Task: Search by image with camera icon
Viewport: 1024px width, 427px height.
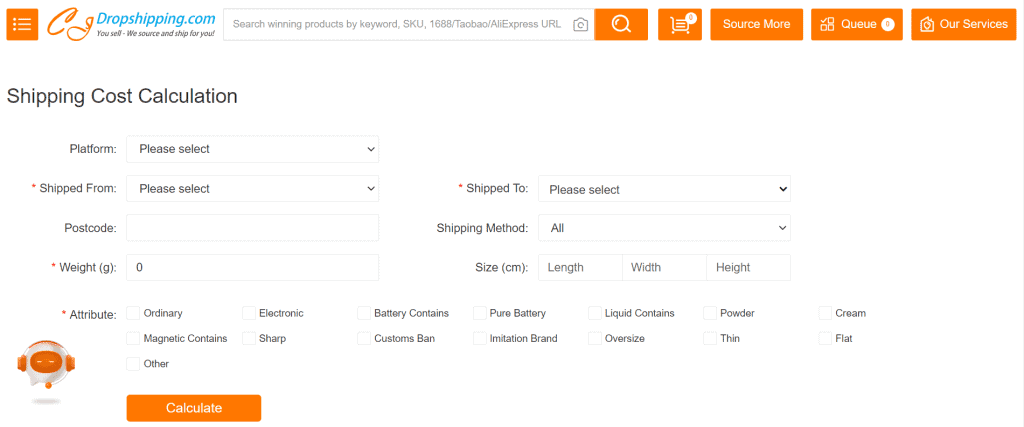Action: tap(580, 25)
